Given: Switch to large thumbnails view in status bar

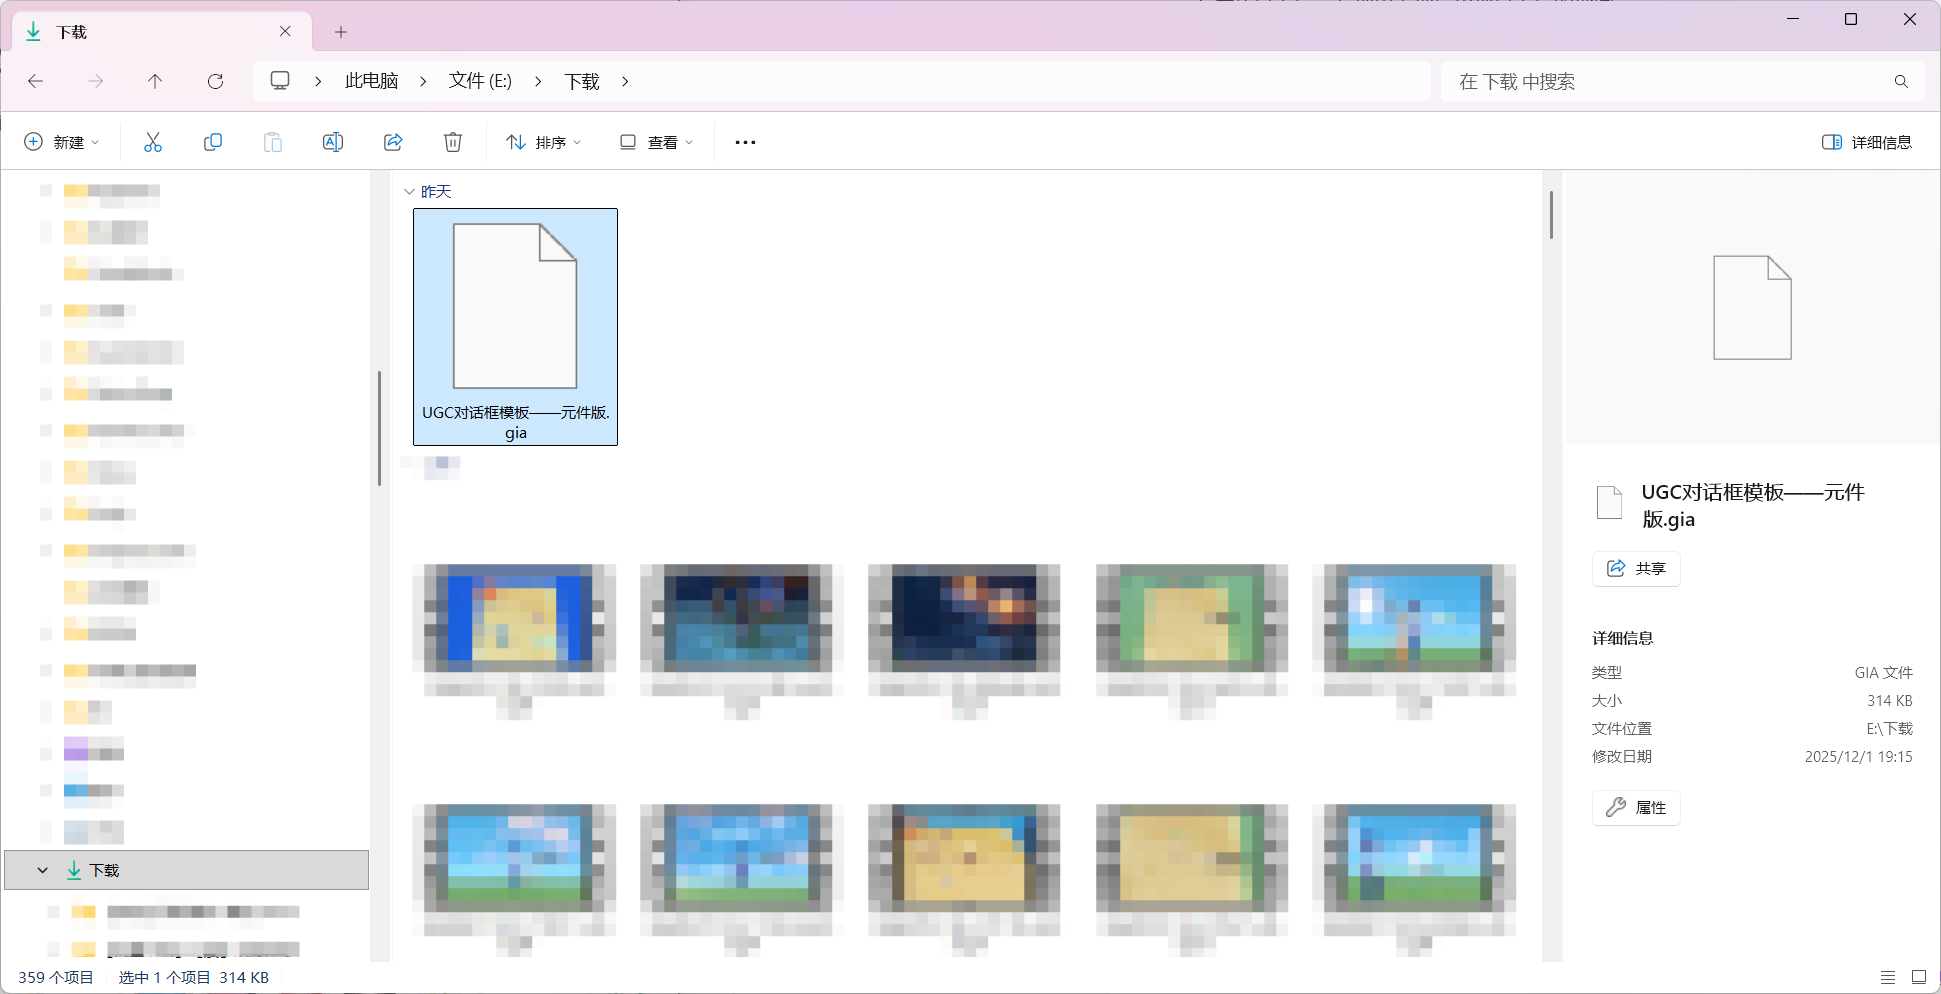Looking at the screenshot, I should coord(1918,977).
